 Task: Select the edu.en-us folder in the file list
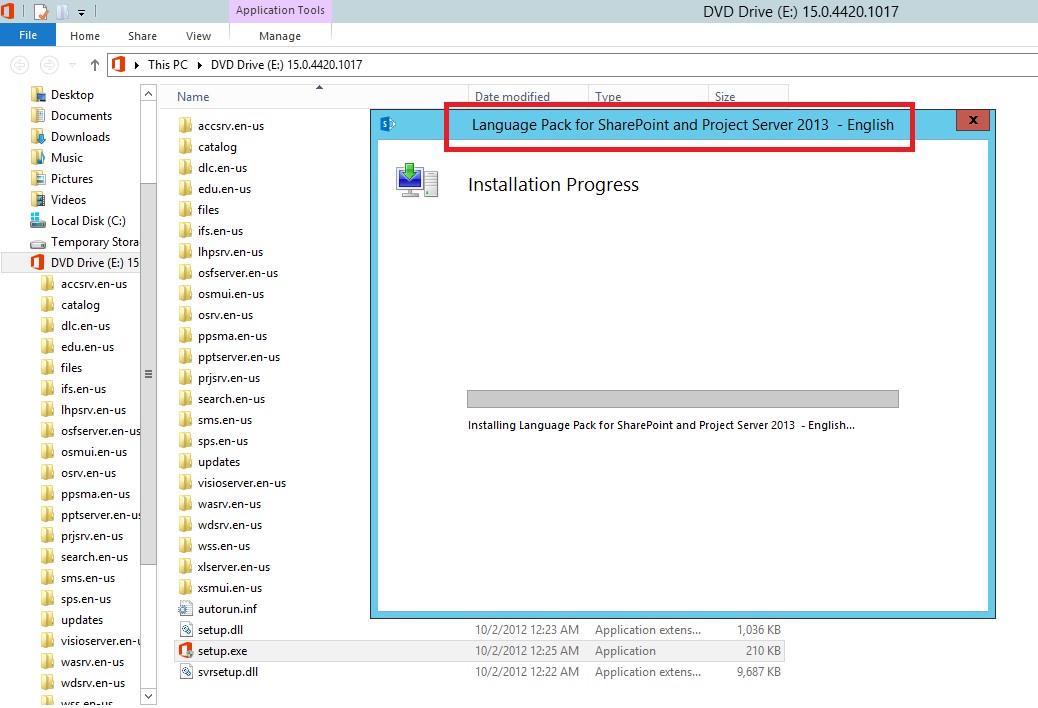point(224,189)
